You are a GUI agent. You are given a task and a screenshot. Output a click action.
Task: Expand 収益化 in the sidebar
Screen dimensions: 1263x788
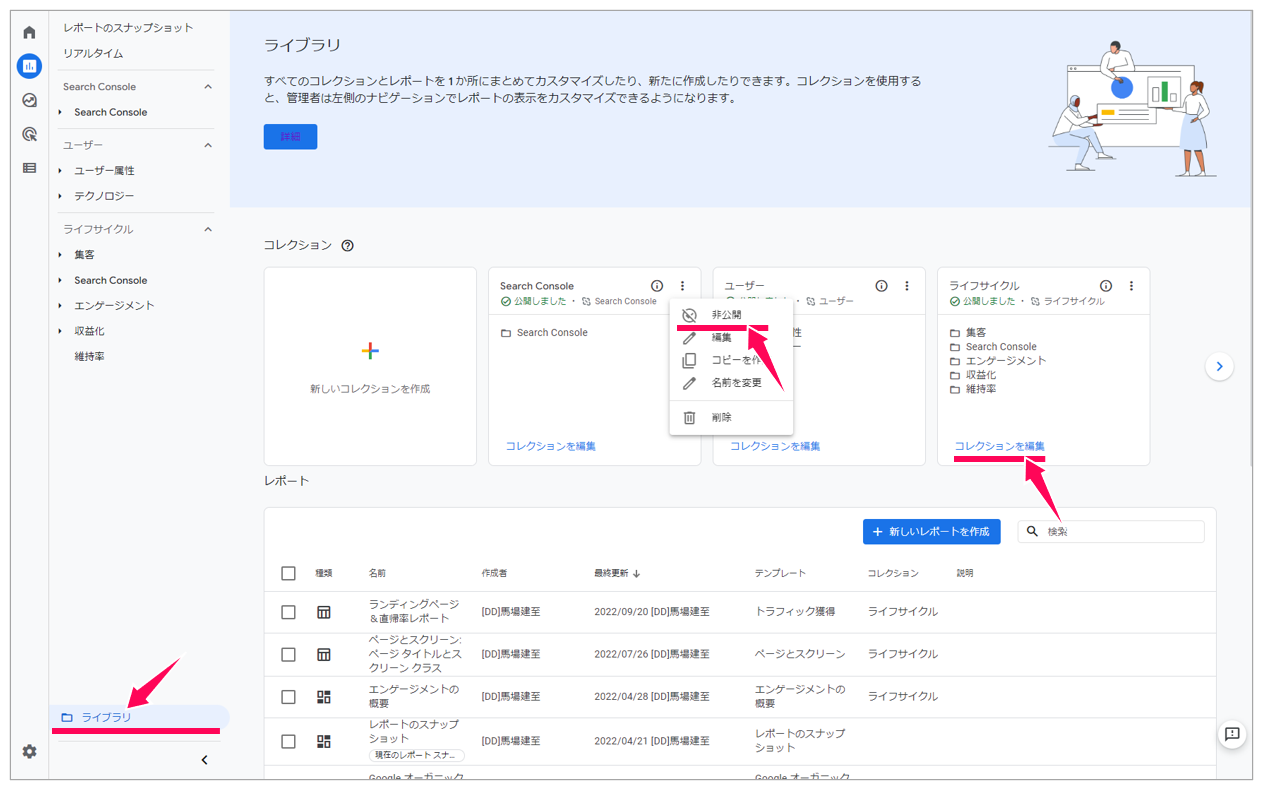point(60,331)
